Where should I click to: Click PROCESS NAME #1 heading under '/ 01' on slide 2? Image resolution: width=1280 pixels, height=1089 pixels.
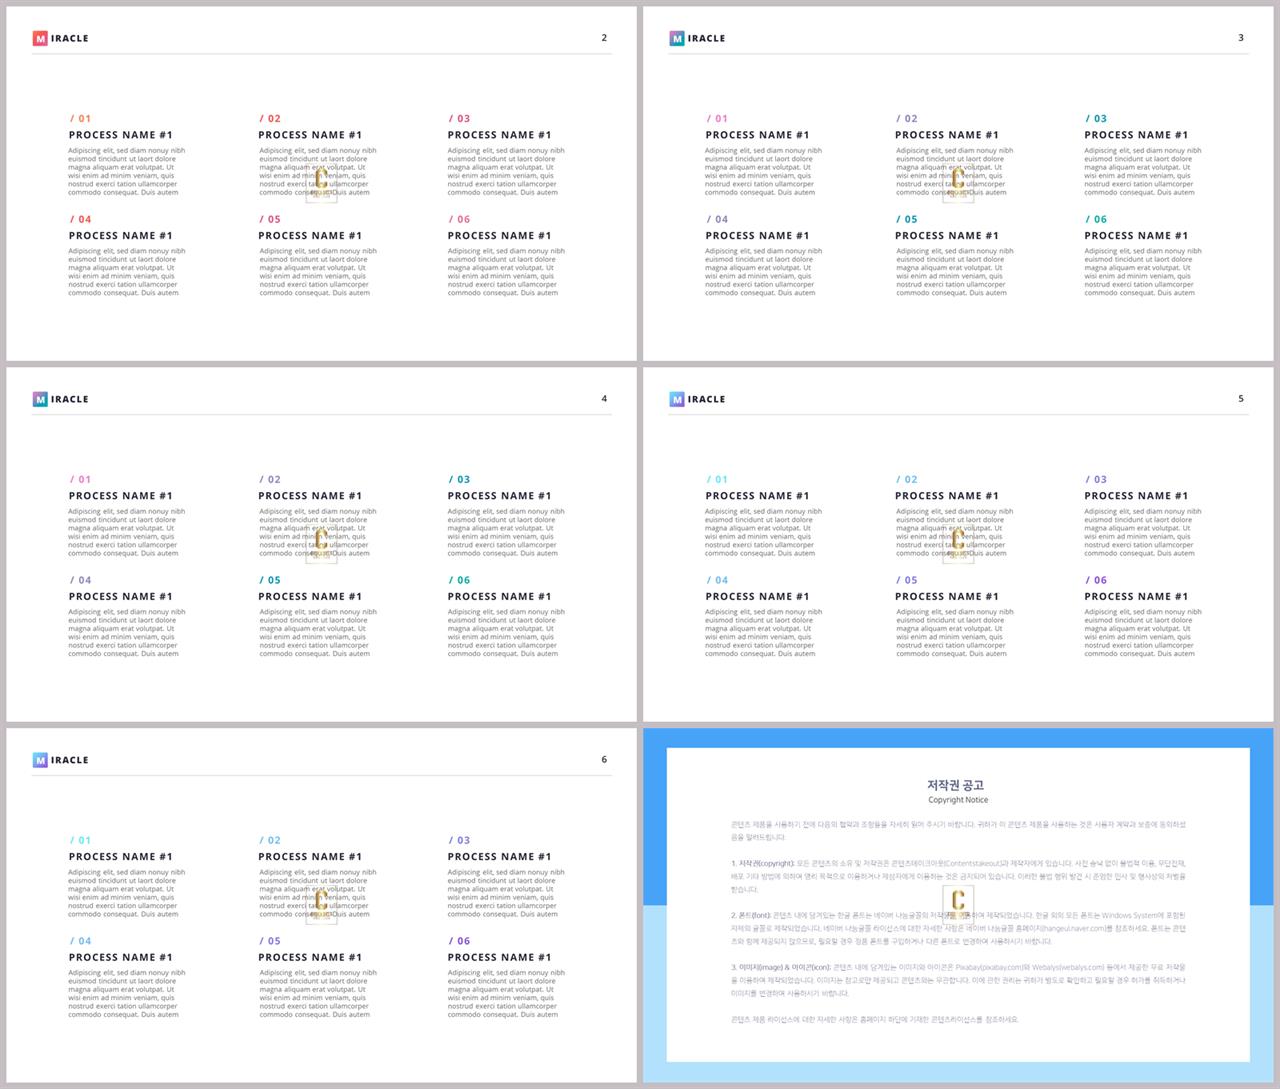pos(120,135)
